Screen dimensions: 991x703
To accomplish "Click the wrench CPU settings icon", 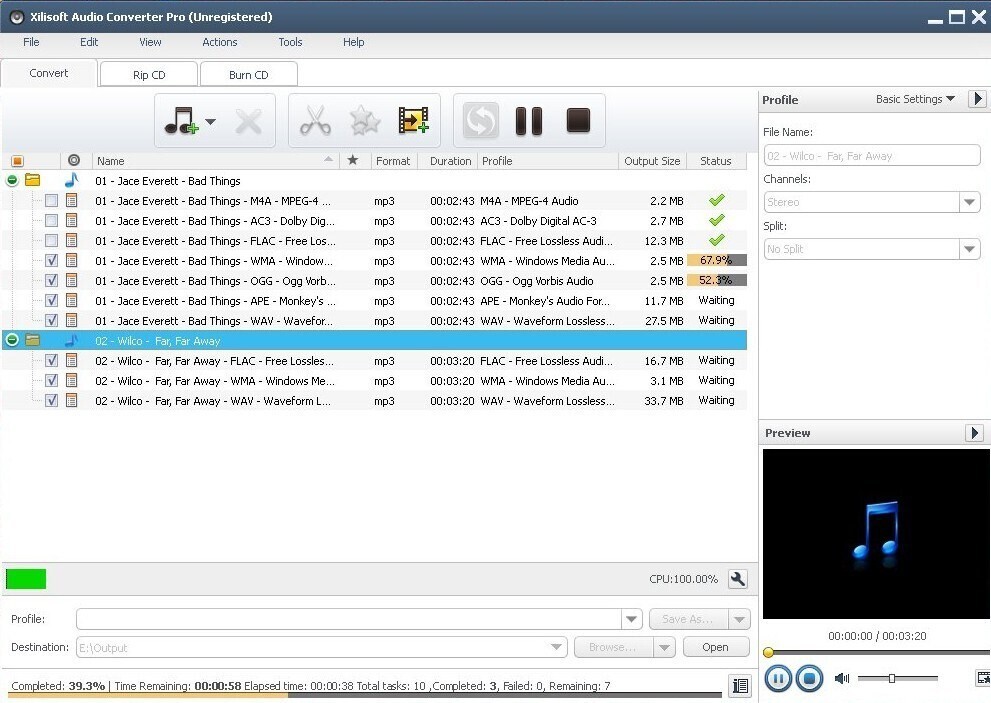I will point(738,579).
